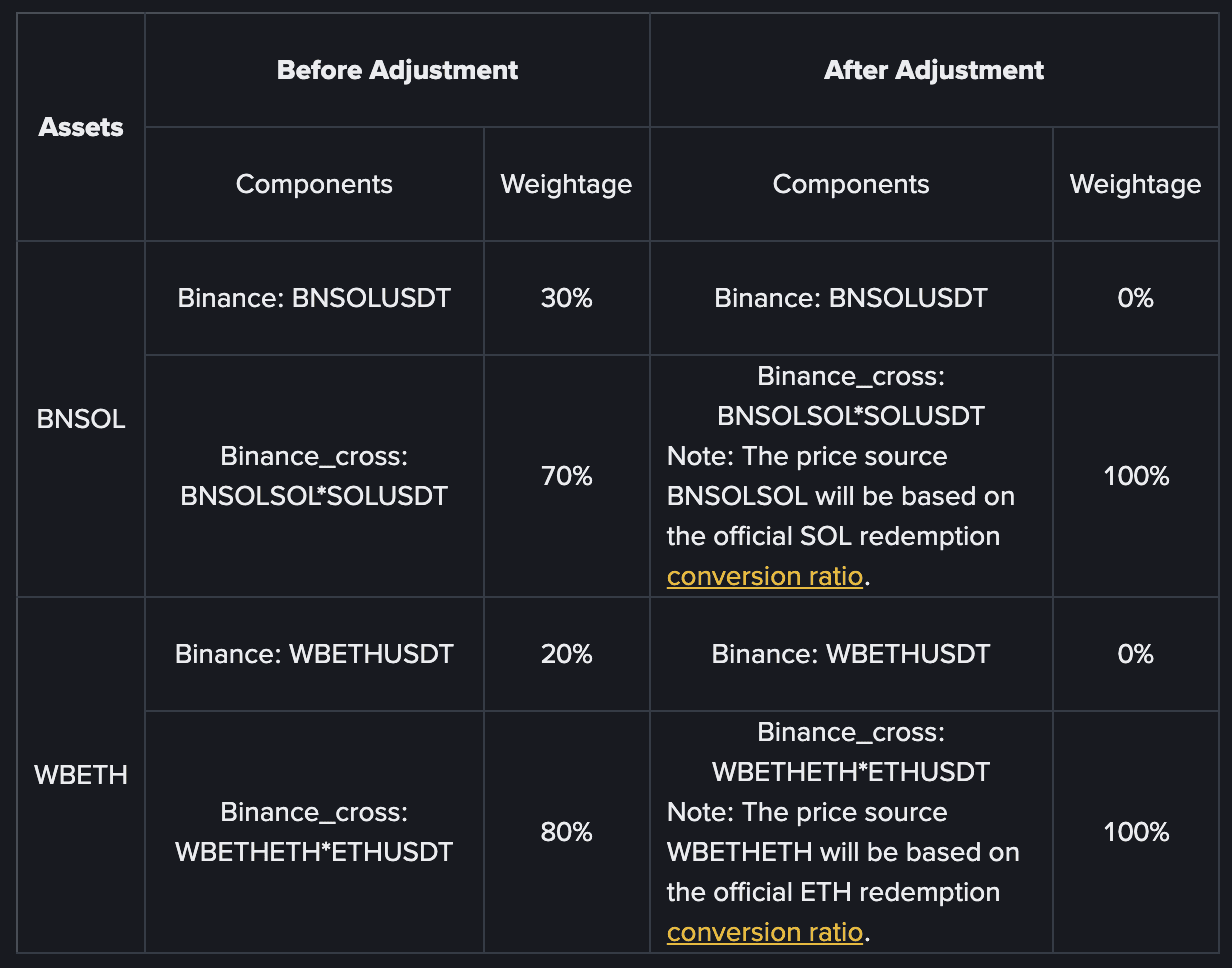The height and width of the screenshot is (968, 1232).
Task: Open the SOL redemption conversion ratio link
Action: 764,577
